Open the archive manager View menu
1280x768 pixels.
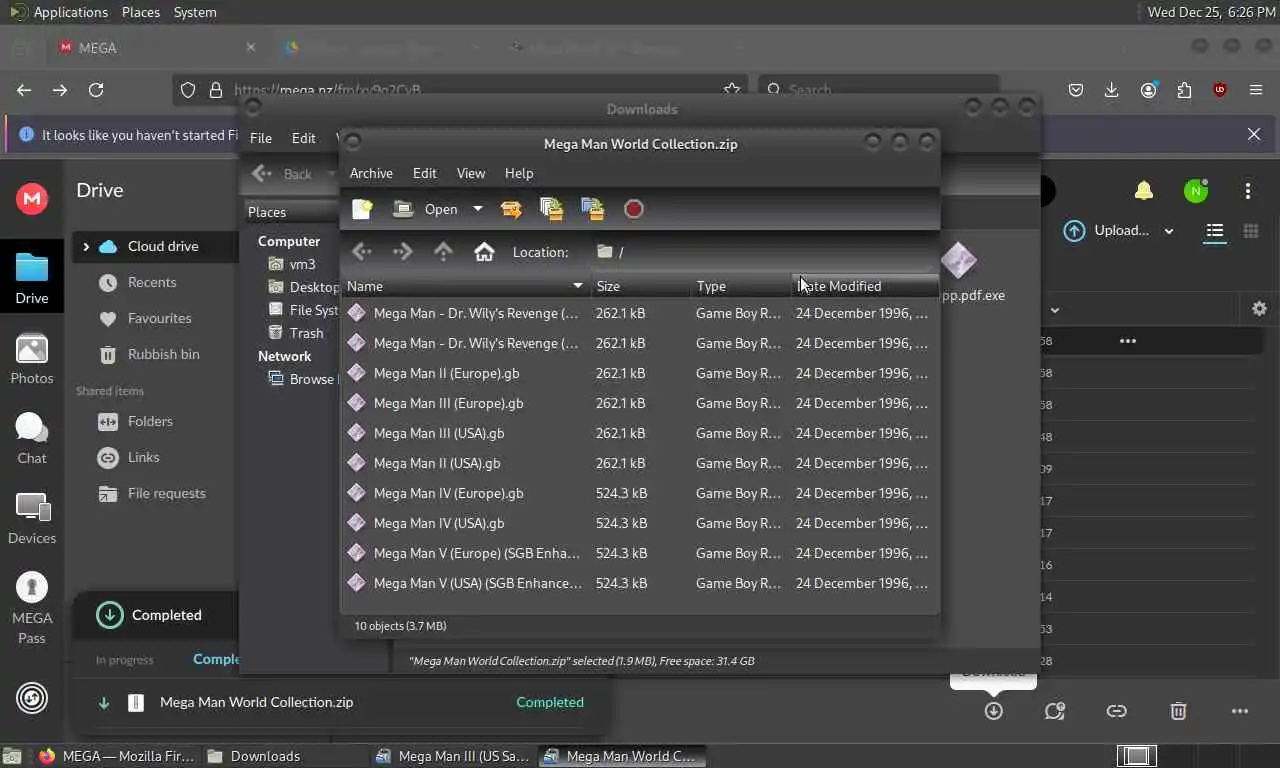pyautogui.click(x=471, y=173)
